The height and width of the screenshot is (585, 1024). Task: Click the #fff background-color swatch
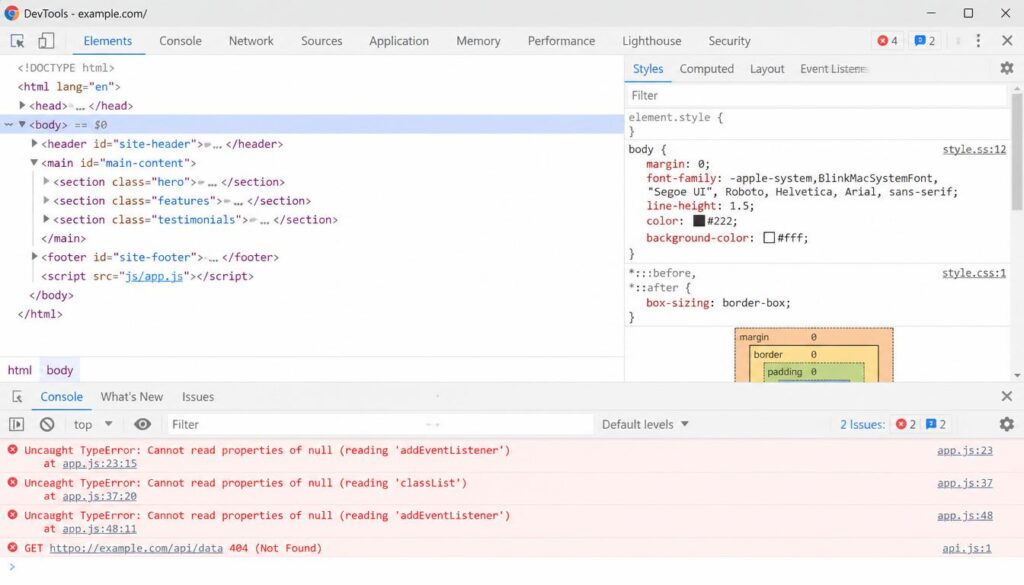tap(769, 238)
